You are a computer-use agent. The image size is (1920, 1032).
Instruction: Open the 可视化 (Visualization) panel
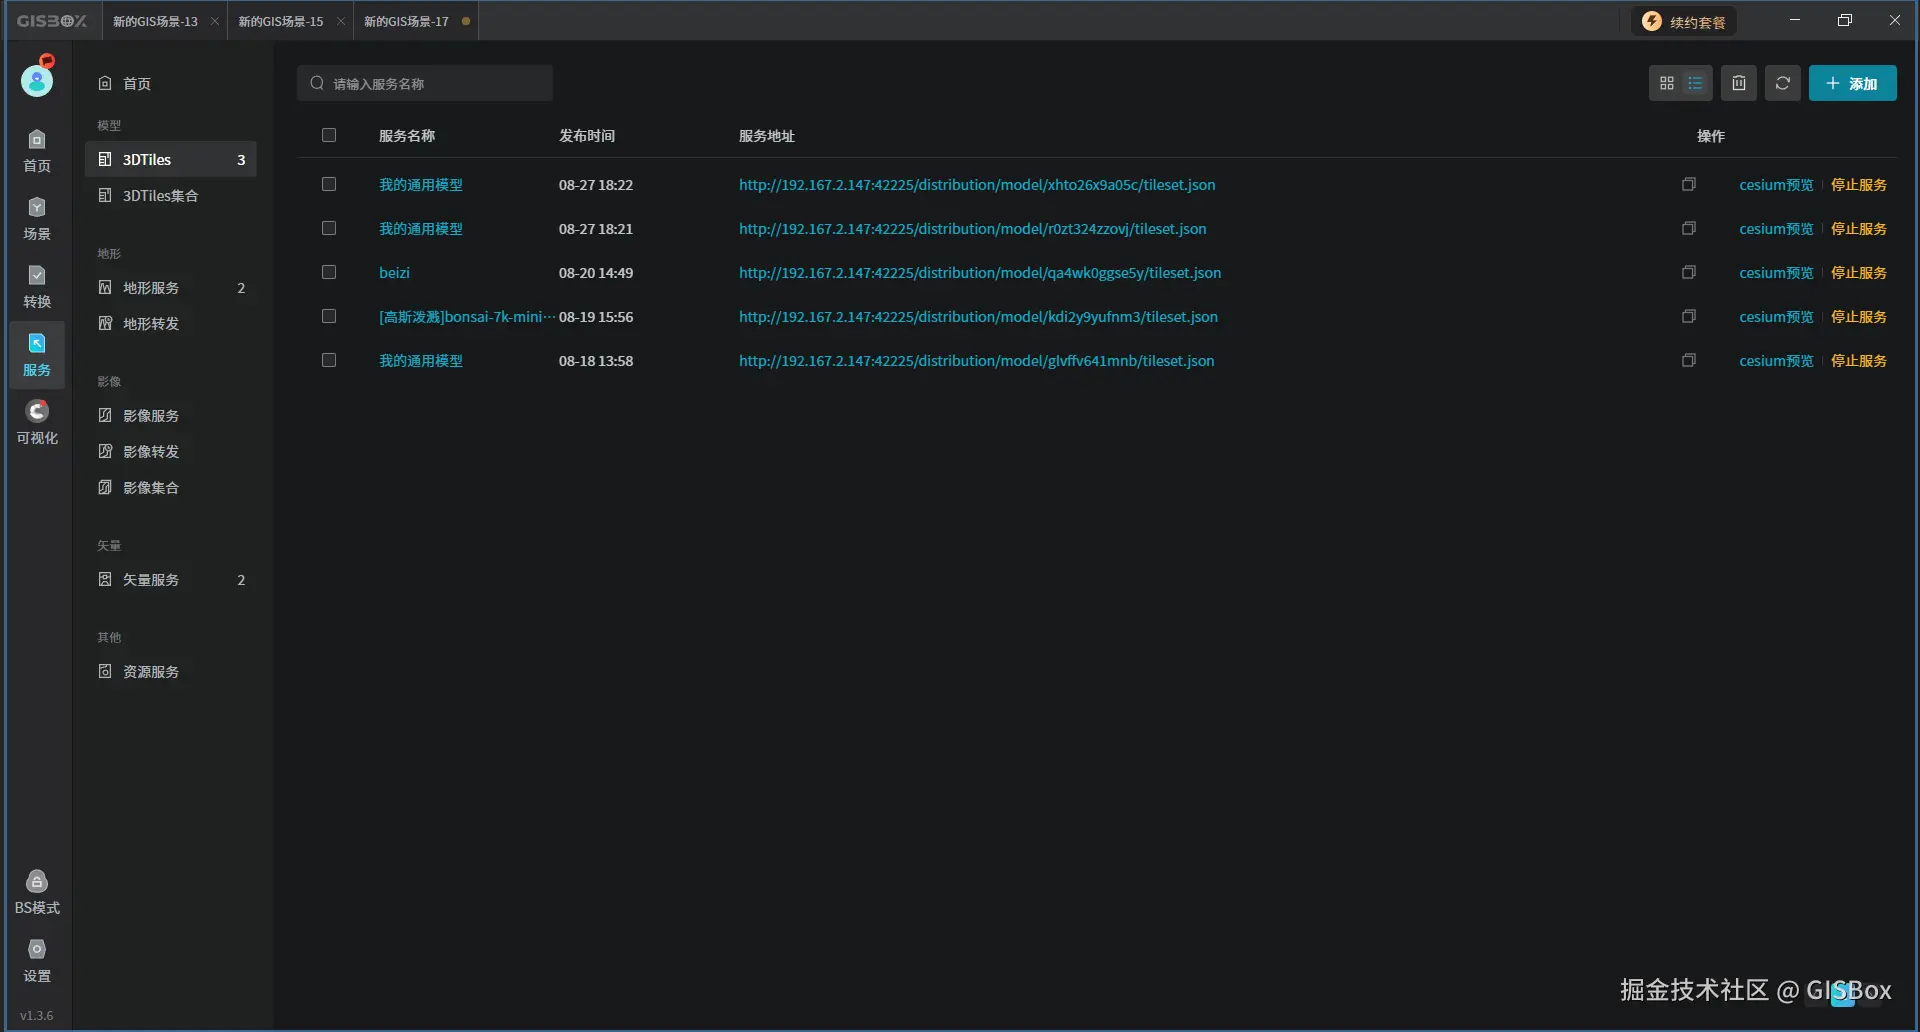tap(36, 421)
